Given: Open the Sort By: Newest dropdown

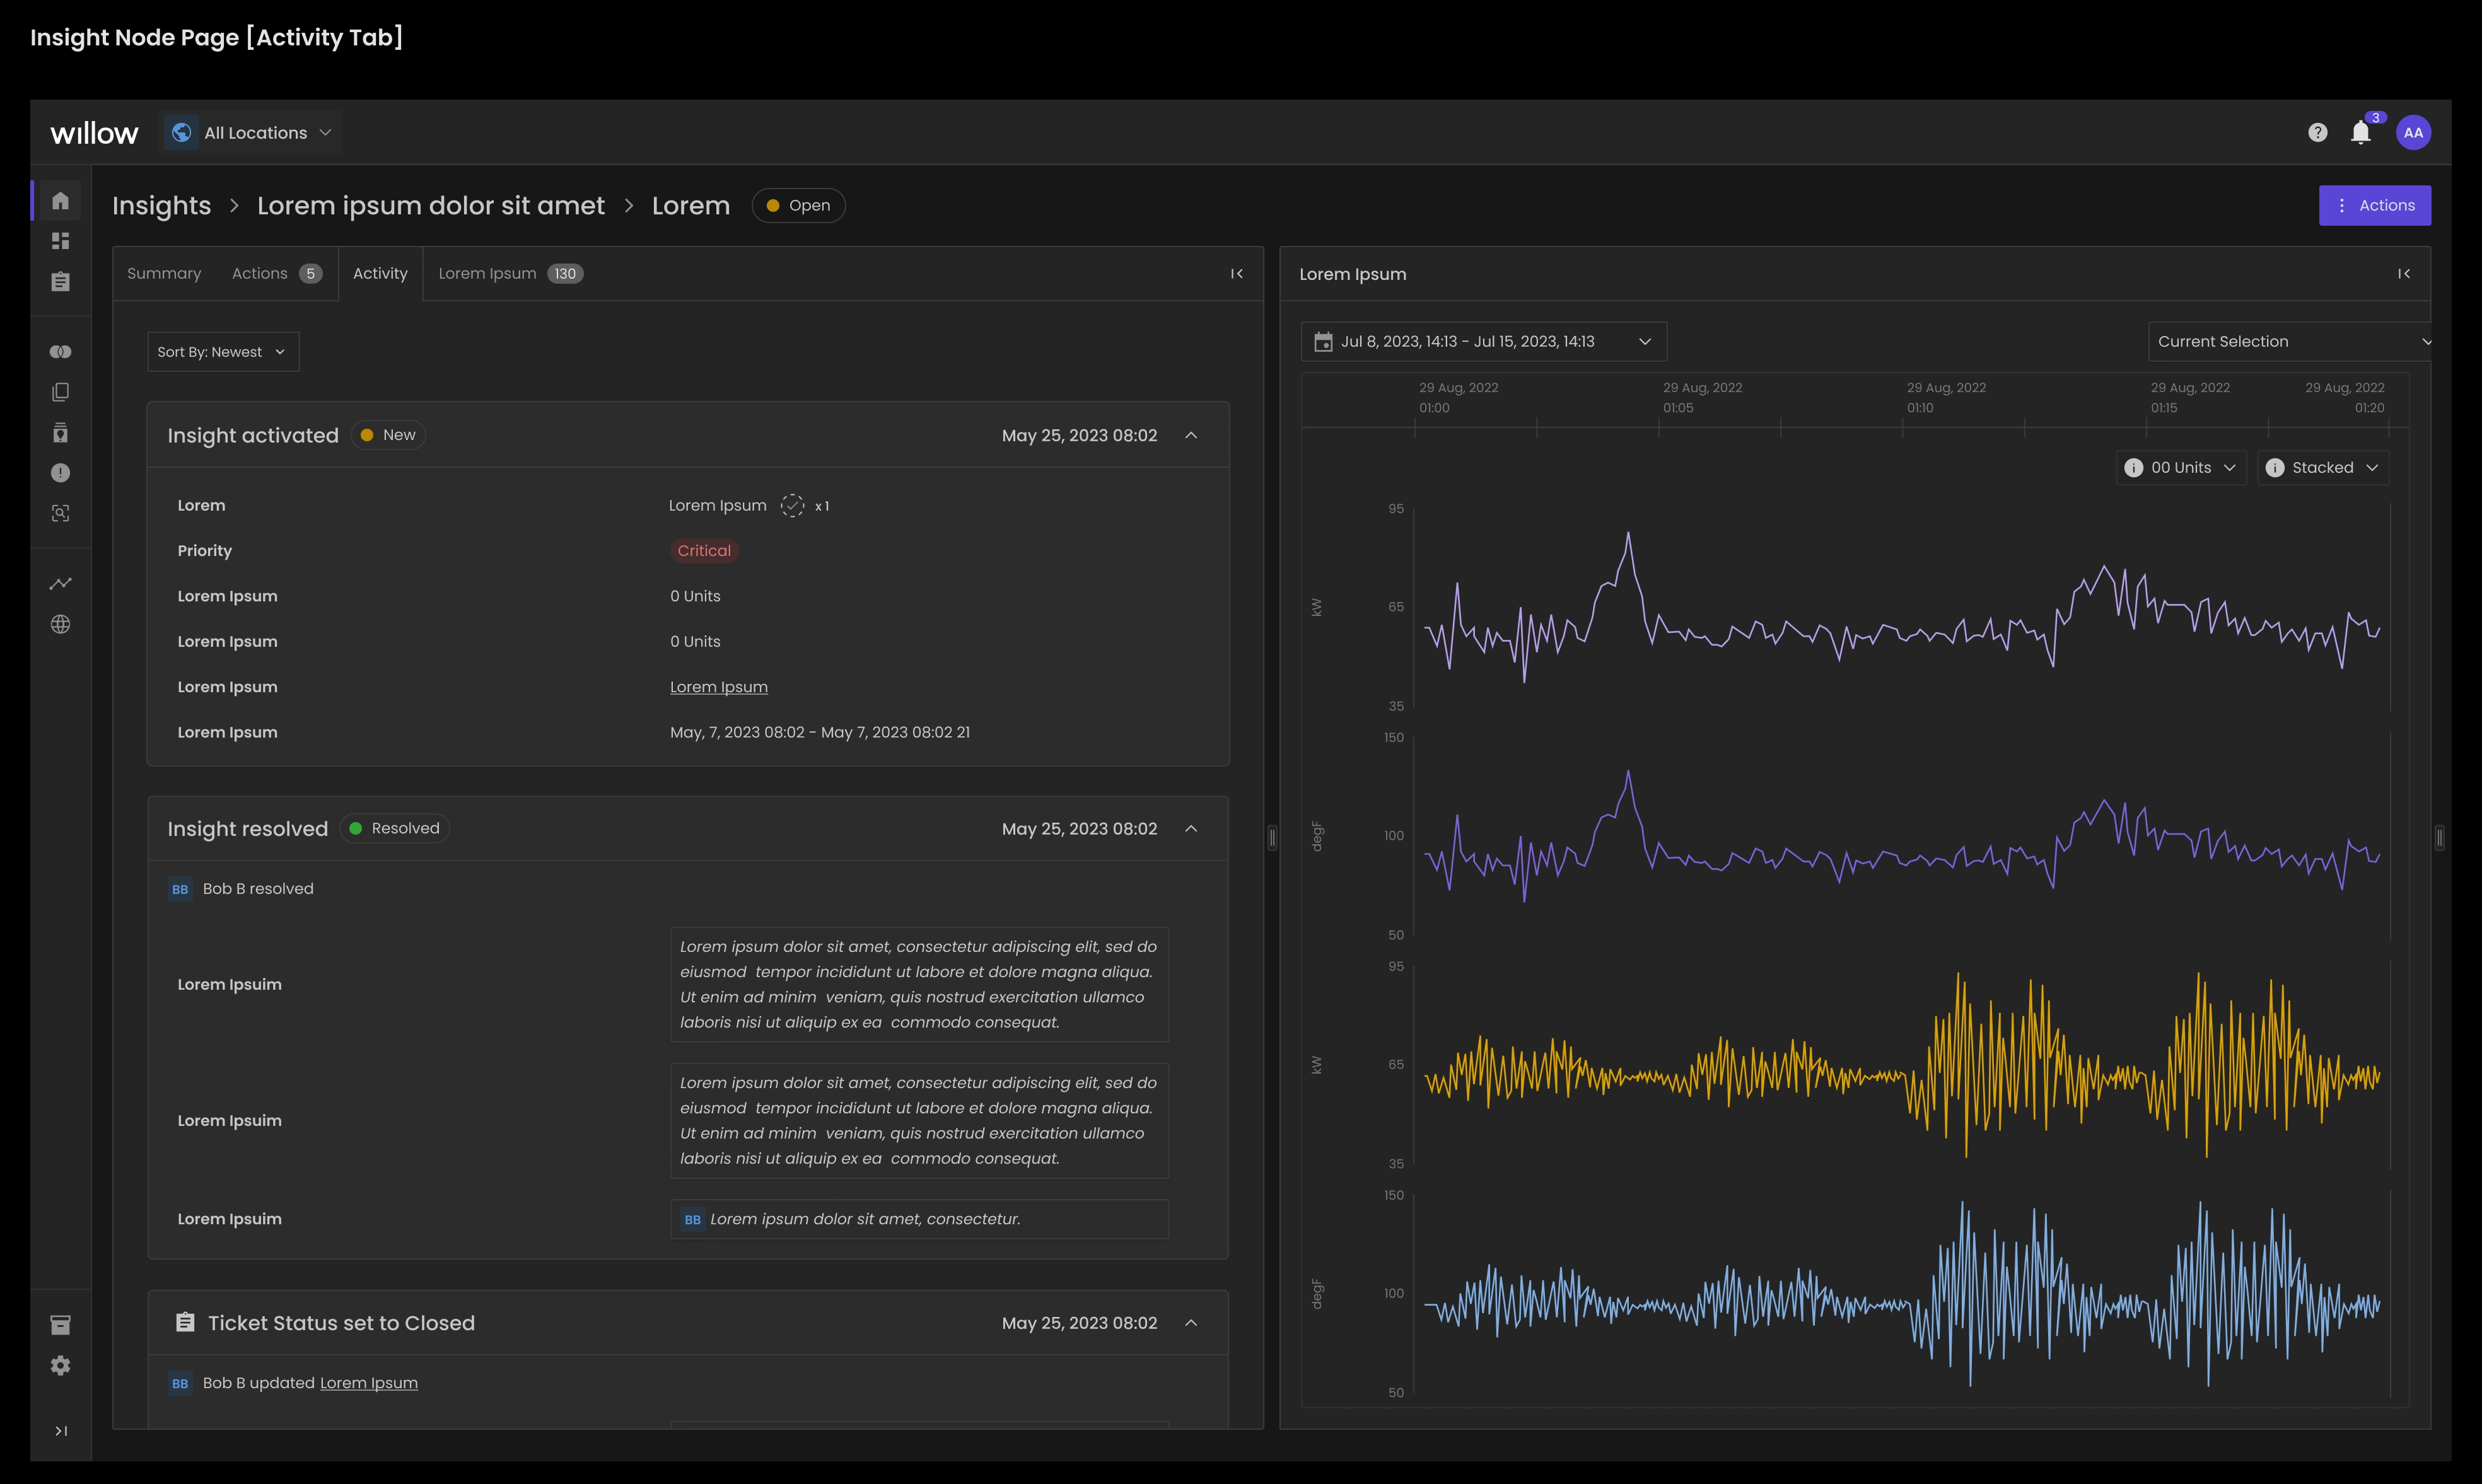Looking at the screenshot, I should tap(223, 352).
